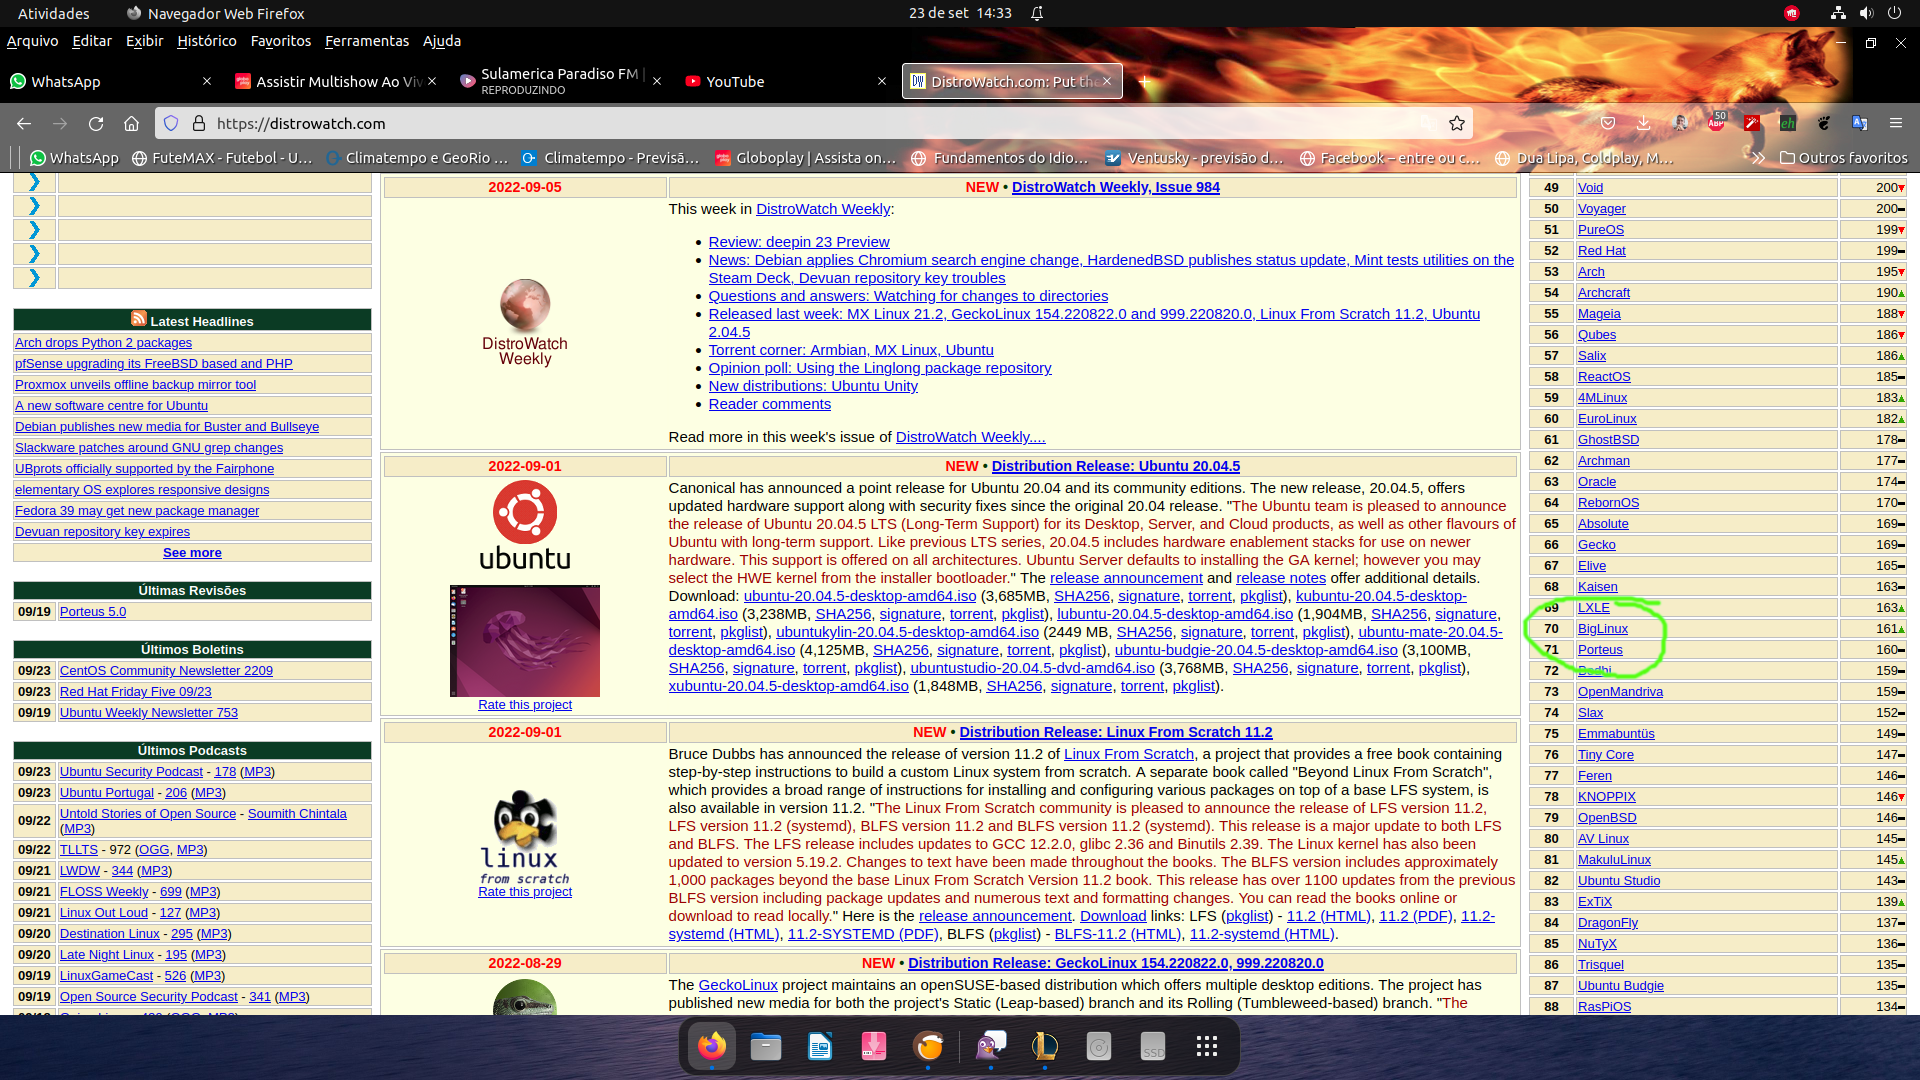Open the green 'eh' extension
Image resolution: width=1920 pixels, height=1080 pixels.
[1788, 123]
